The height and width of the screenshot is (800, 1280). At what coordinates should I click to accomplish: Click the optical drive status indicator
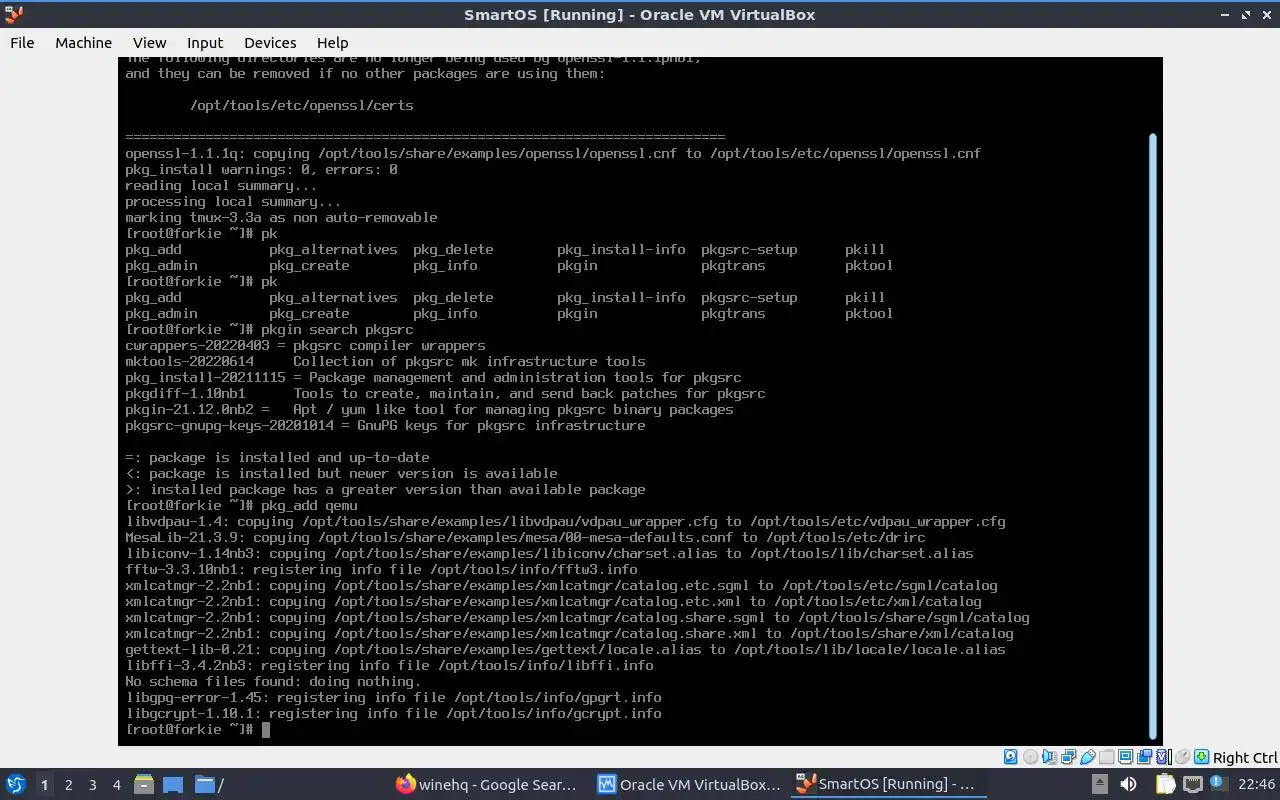click(x=1031, y=757)
